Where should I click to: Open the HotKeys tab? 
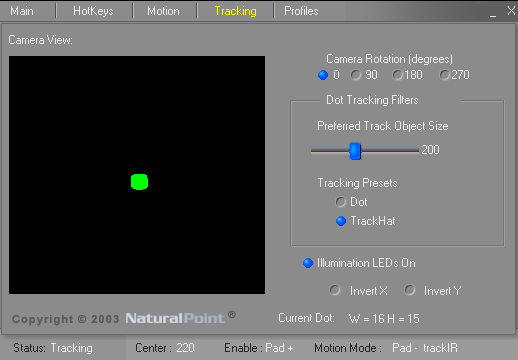tap(93, 11)
